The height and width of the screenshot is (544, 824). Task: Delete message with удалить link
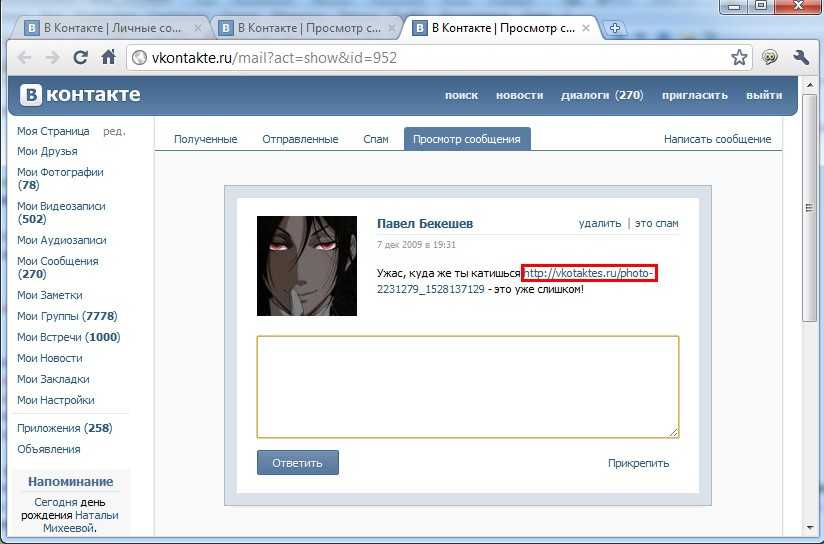coord(600,223)
